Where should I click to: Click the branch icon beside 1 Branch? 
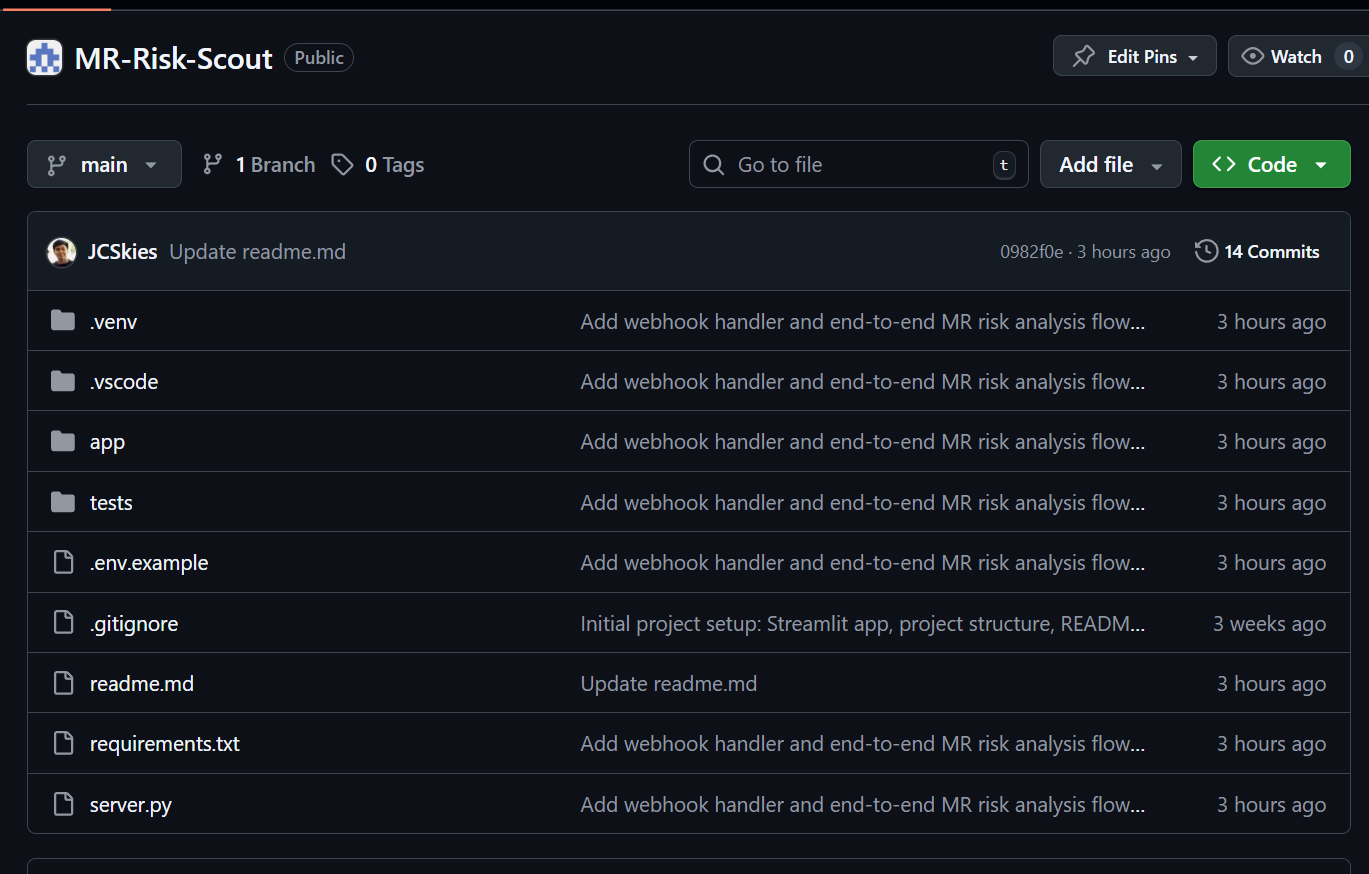pyautogui.click(x=212, y=165)
